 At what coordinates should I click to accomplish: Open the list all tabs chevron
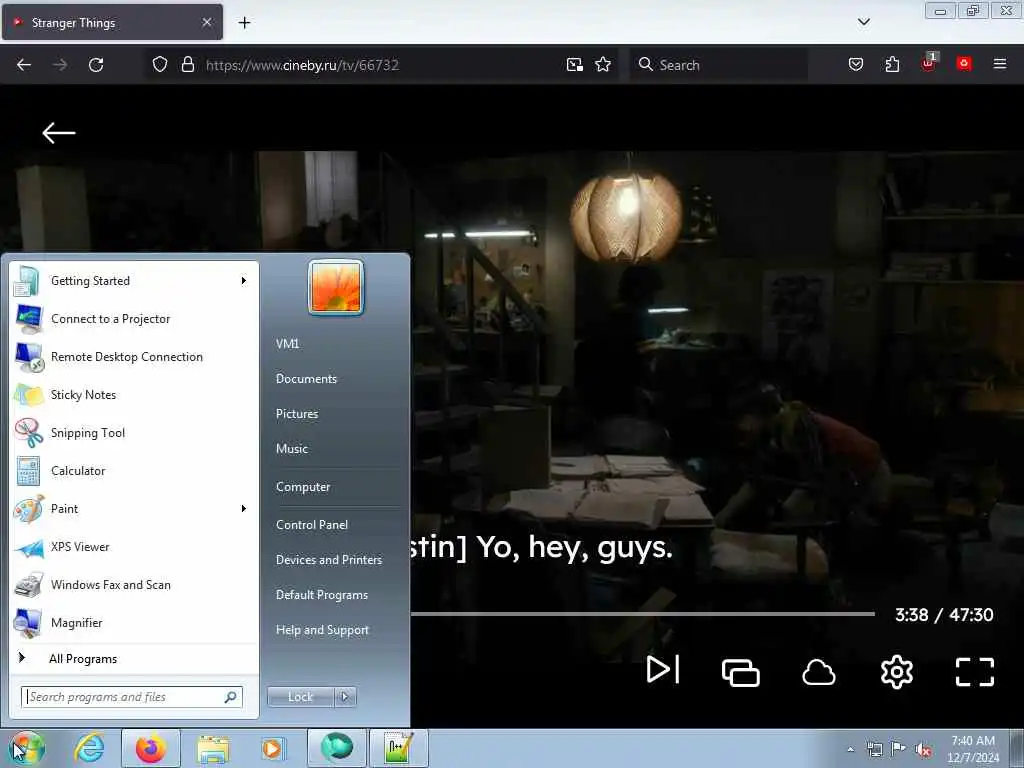863,22
